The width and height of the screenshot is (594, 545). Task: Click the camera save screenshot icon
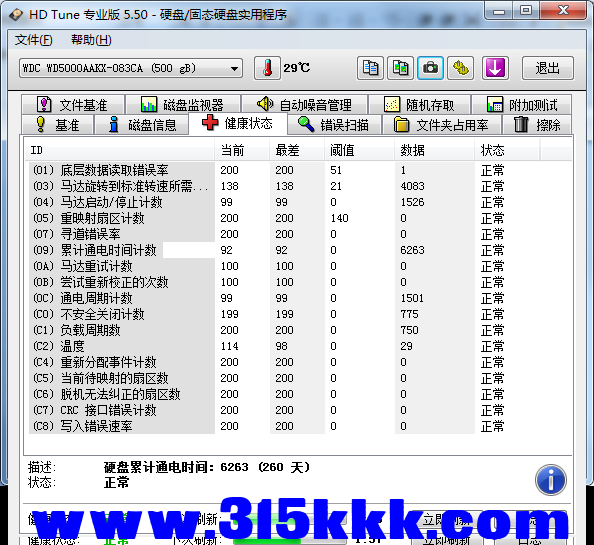(430, 68)
